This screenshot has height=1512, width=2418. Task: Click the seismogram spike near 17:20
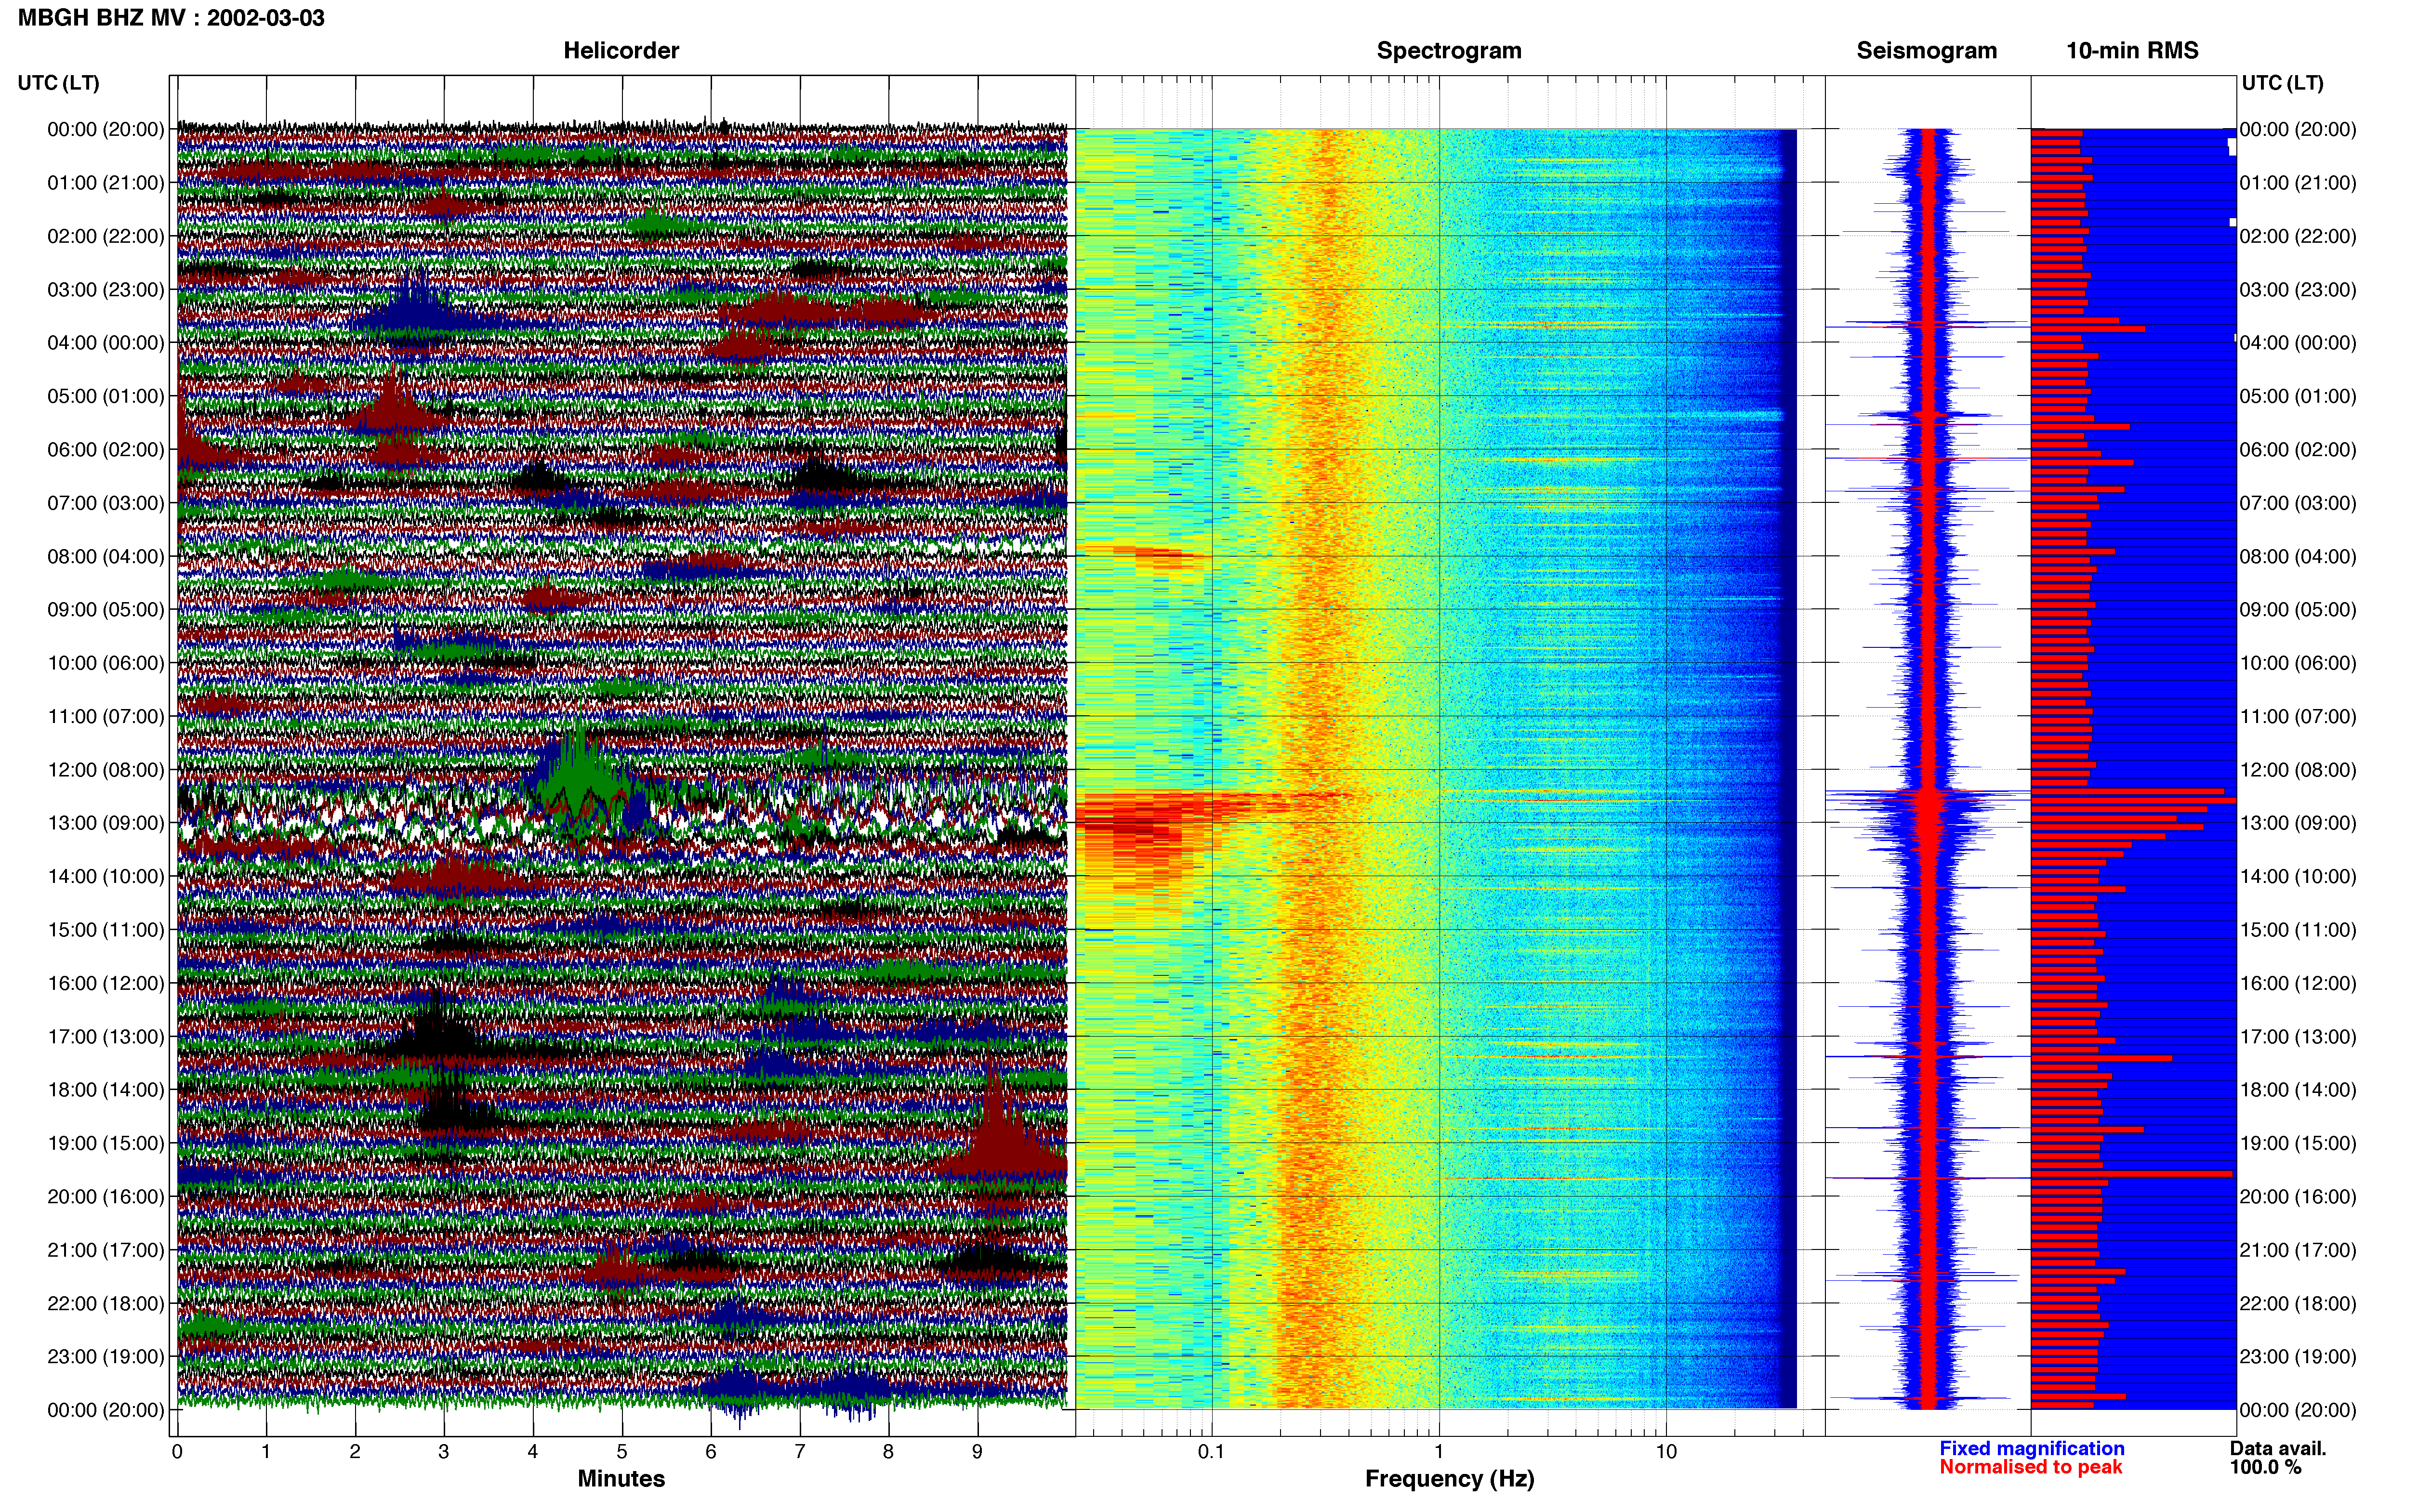click(x=1927, y=1057)
